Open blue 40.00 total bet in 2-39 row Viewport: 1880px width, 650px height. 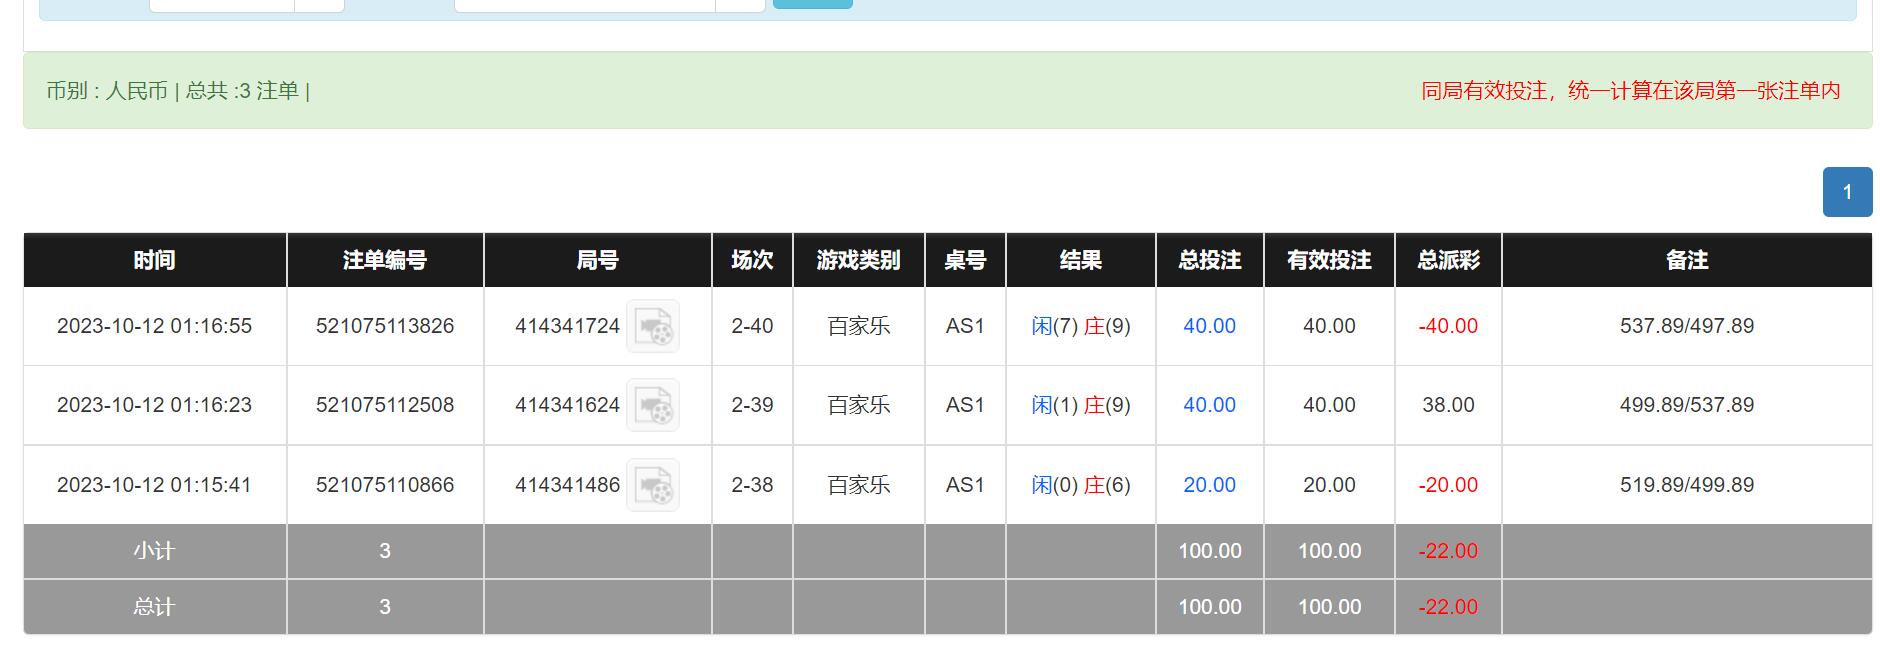tap(1209, 405)
